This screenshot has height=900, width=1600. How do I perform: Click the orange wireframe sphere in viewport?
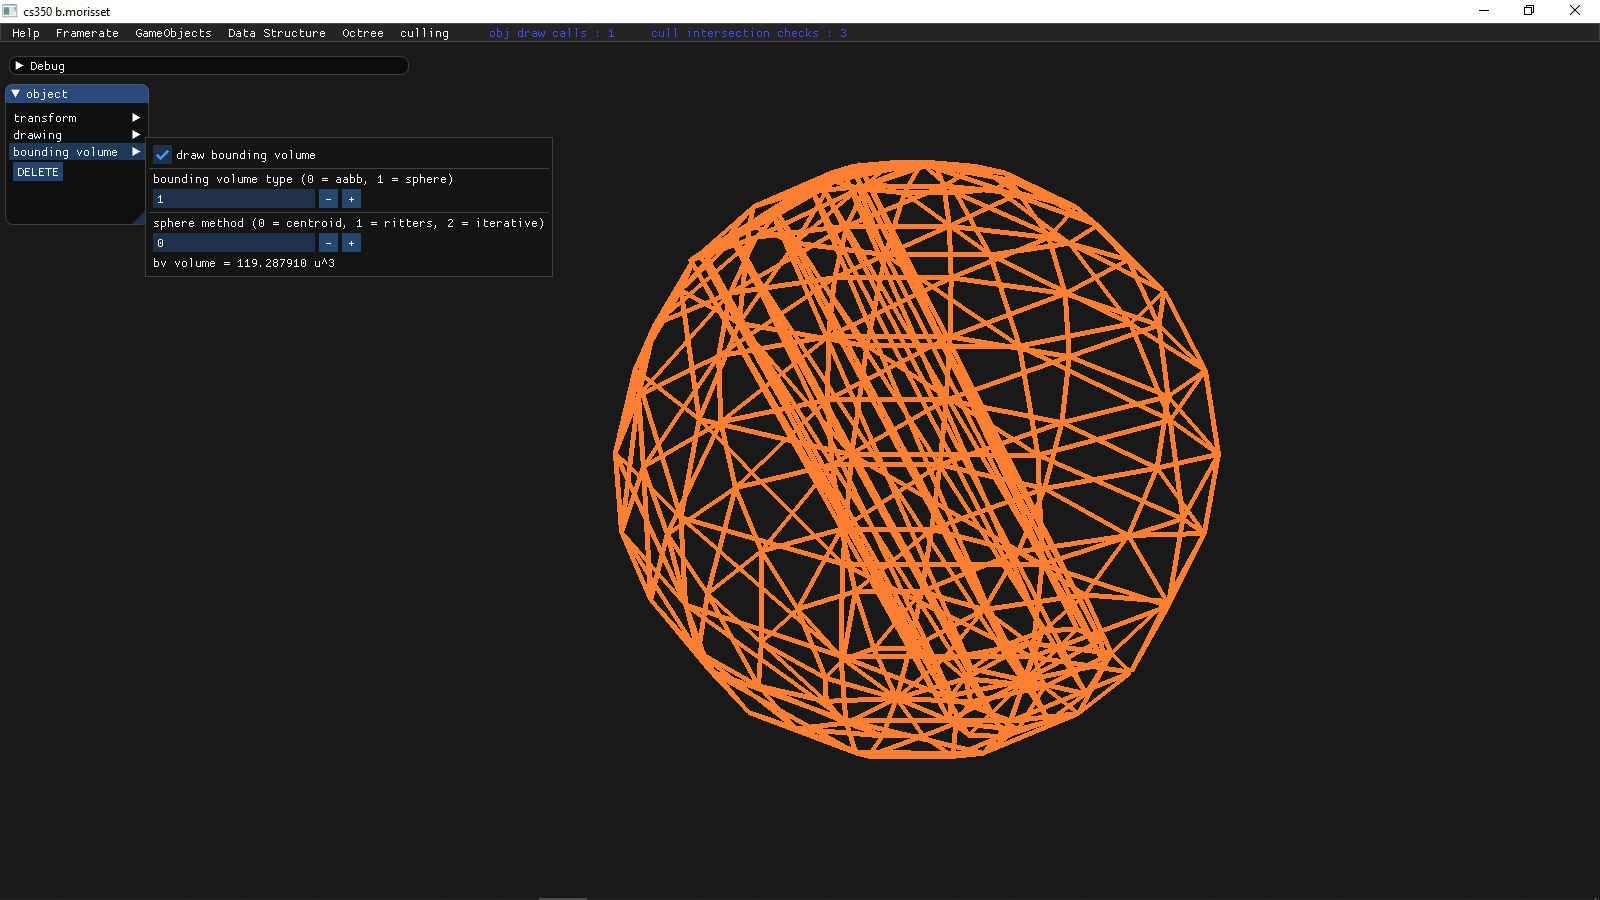pyautogui.click(x=916, y=458)
